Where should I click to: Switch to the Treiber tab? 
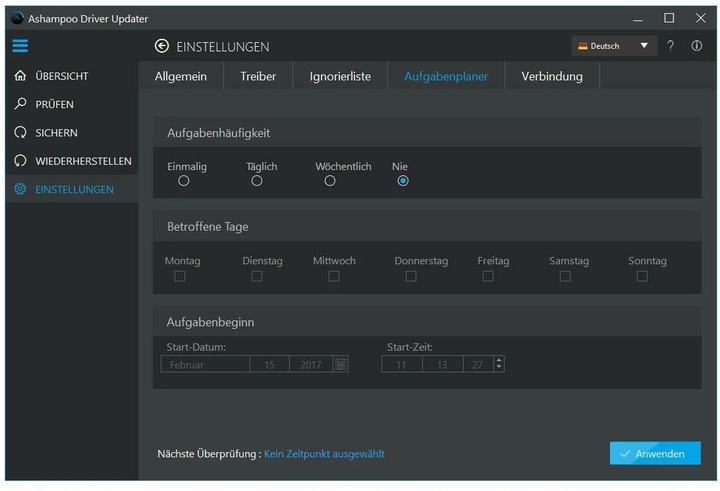(x=258, y=76)
